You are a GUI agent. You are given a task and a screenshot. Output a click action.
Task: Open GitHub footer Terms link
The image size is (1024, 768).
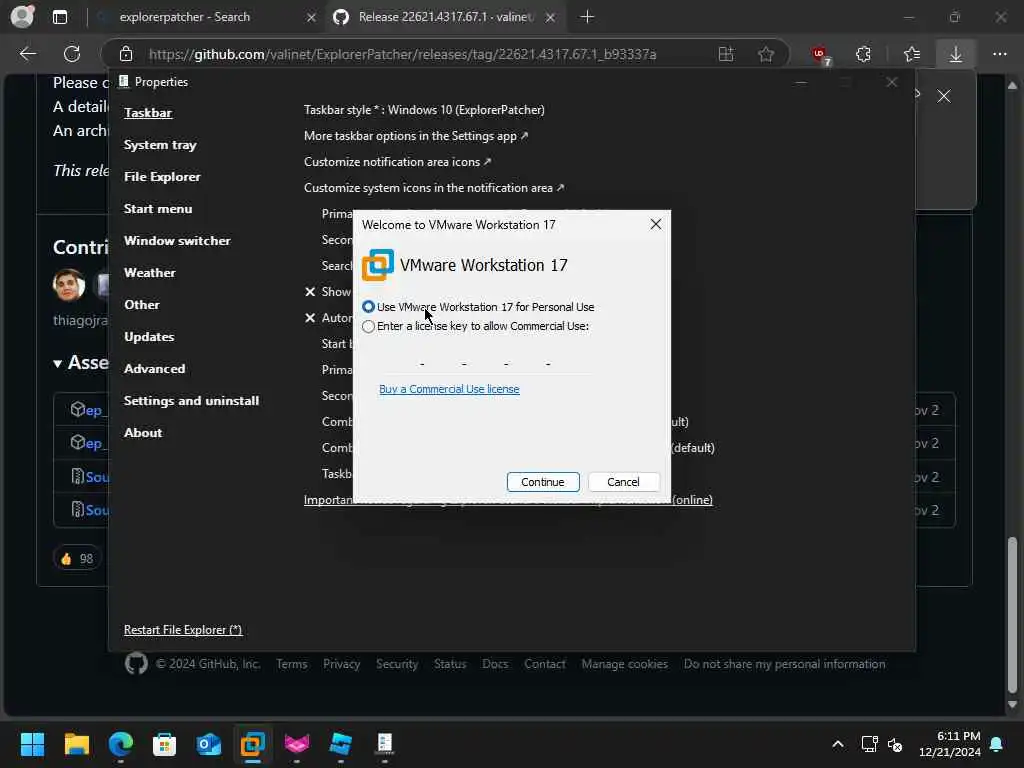click(291, 664)
